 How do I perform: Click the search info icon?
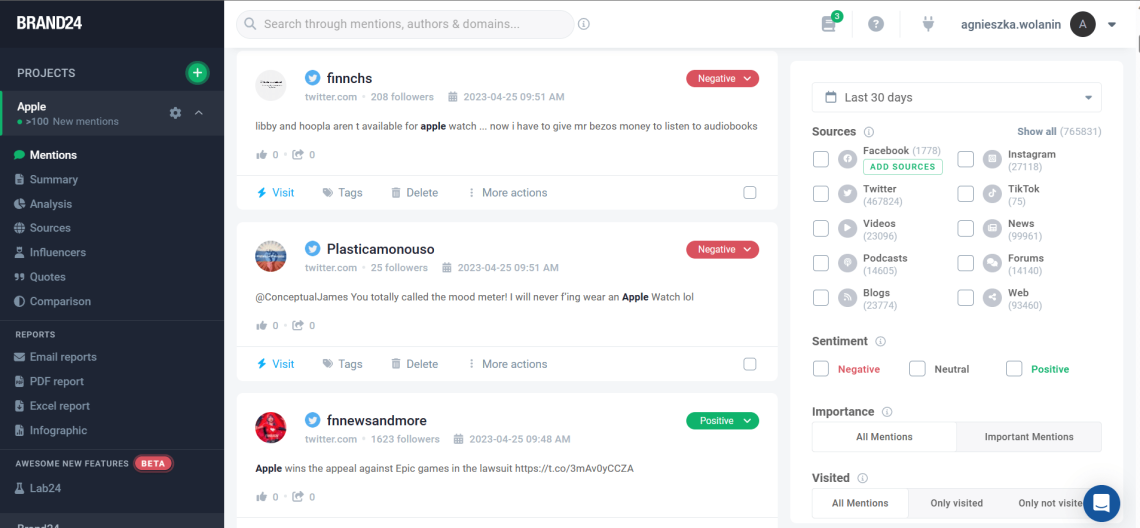584,24
